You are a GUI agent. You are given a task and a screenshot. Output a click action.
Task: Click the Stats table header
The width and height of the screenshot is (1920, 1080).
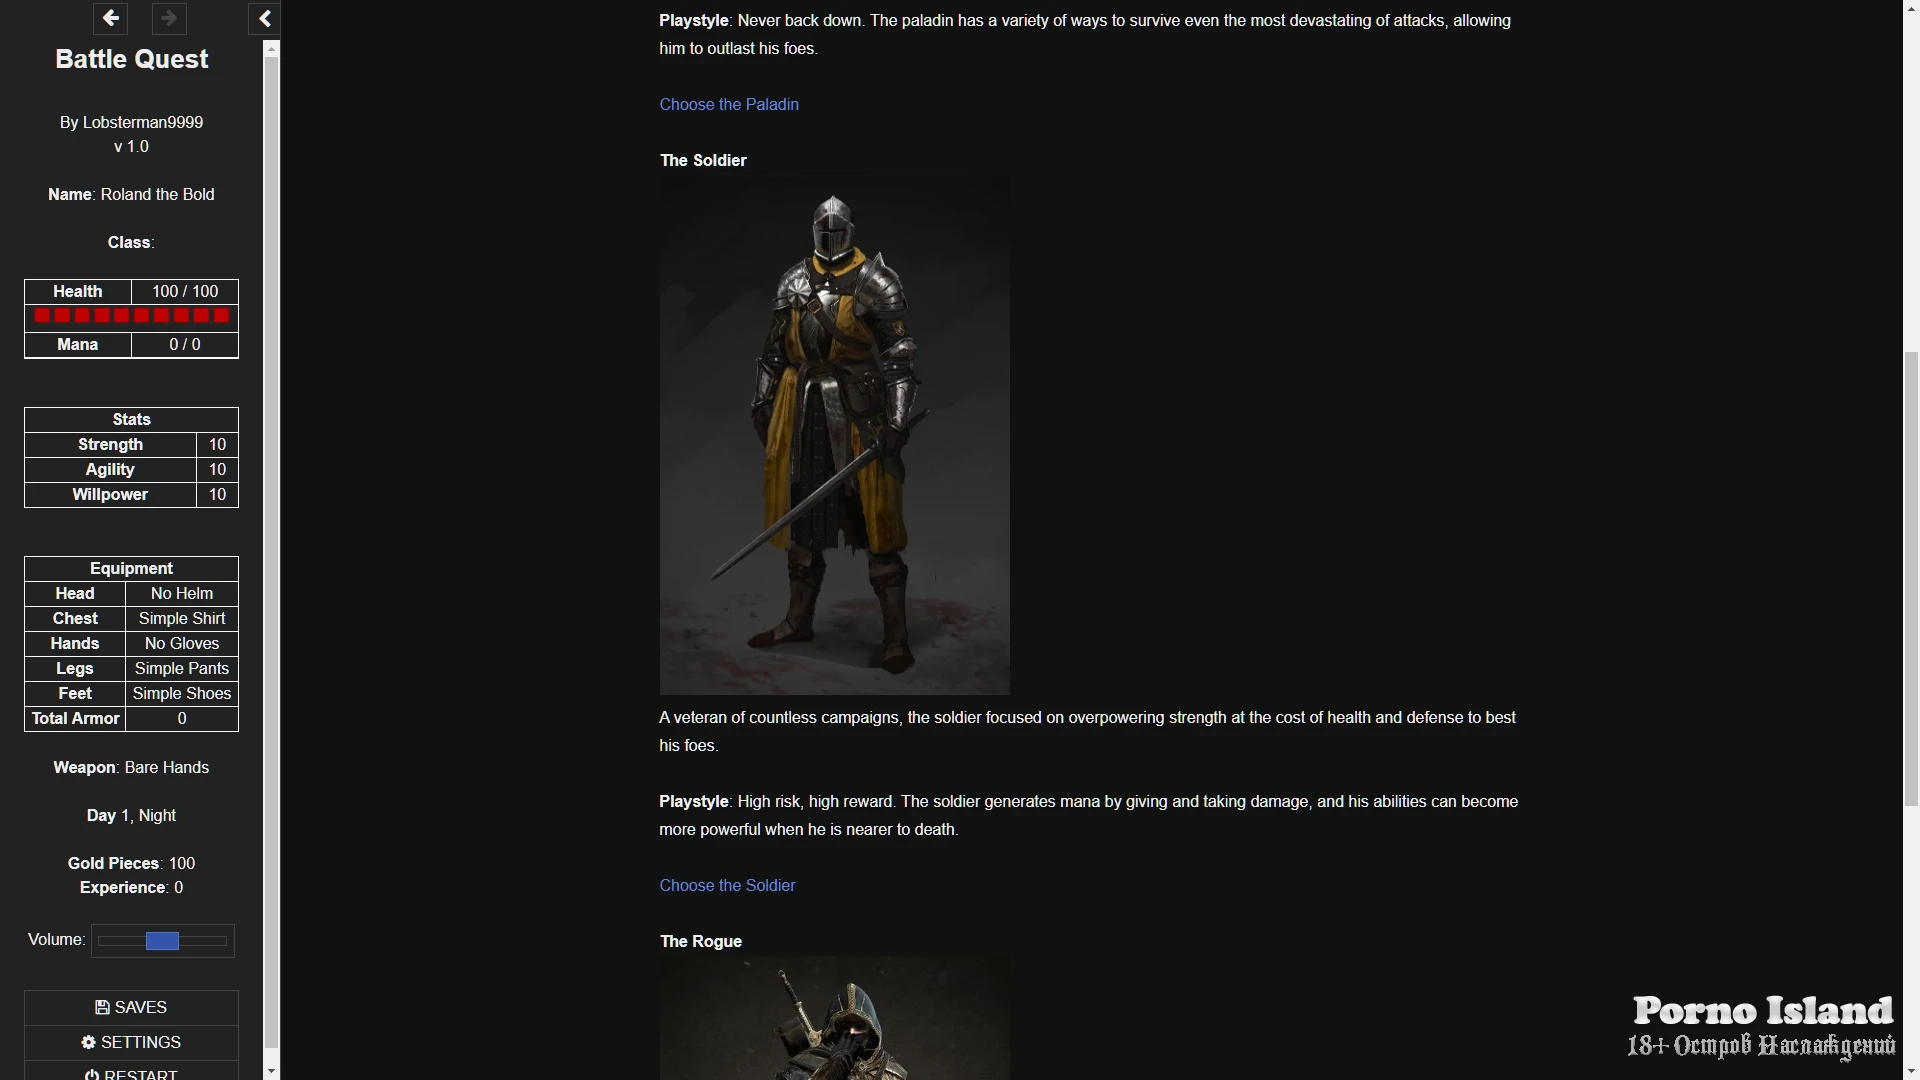tap(131, 419)
